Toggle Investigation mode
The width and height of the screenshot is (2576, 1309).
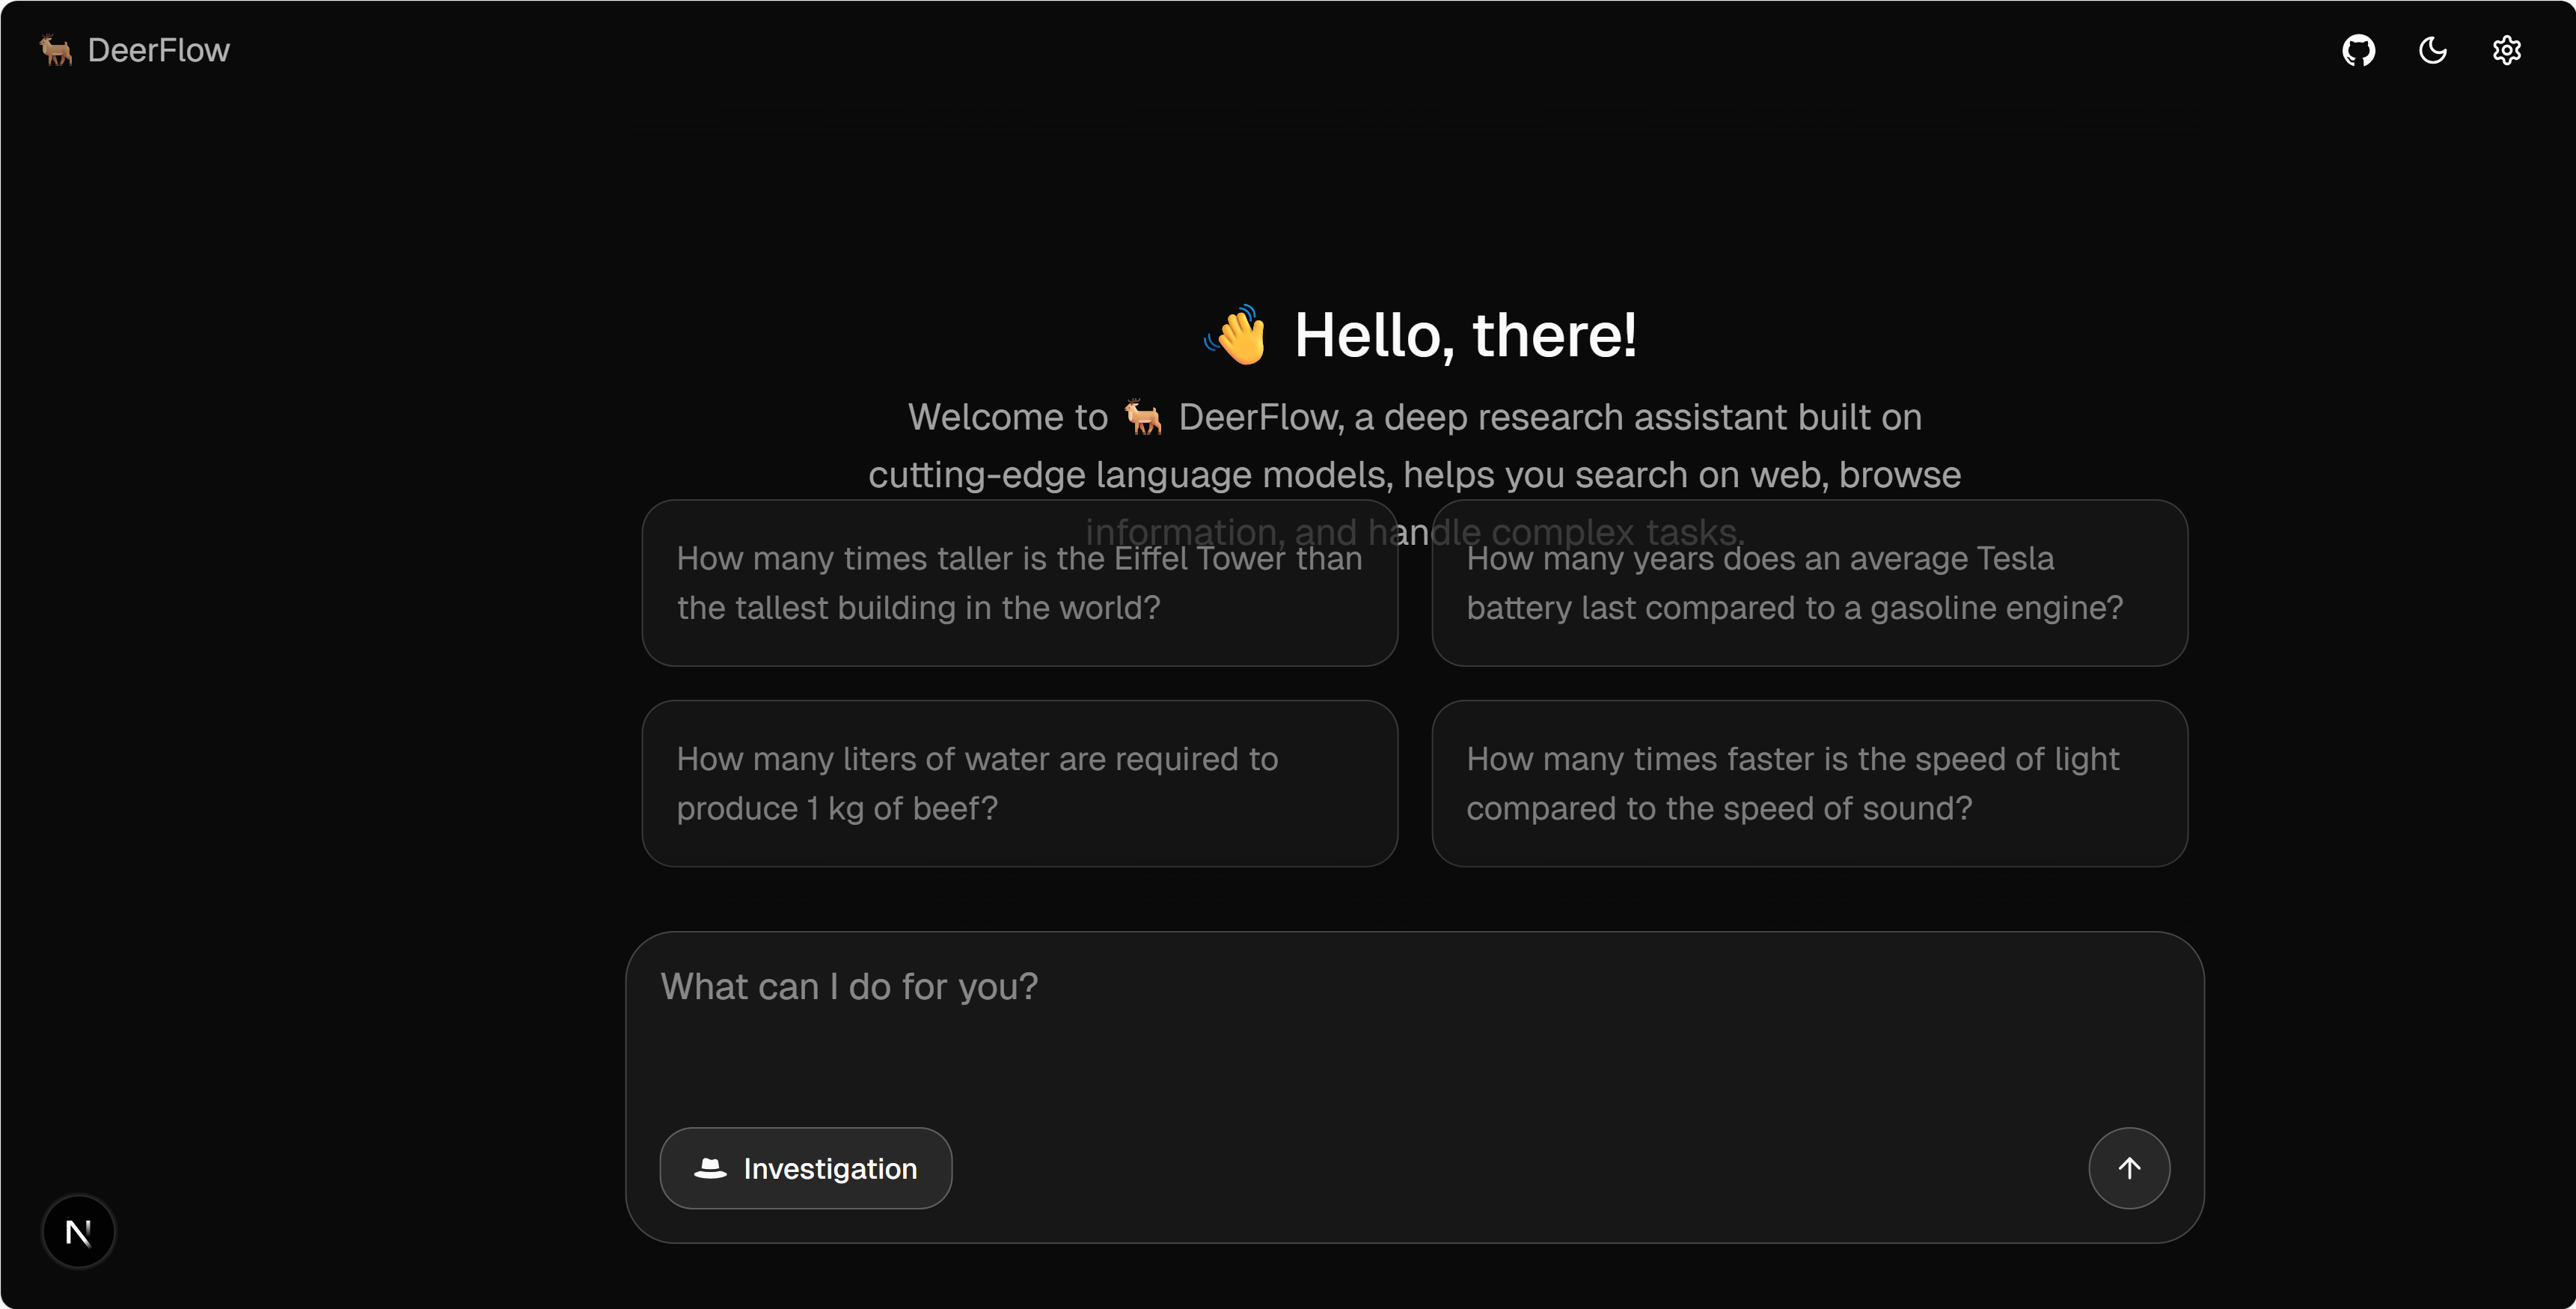coord(805,1168)
